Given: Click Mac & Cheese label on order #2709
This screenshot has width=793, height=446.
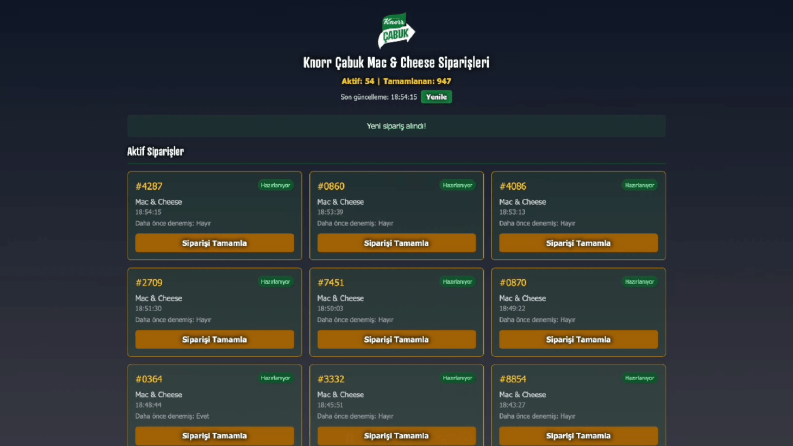Looking at the screenshot, I should pos(158,298).
